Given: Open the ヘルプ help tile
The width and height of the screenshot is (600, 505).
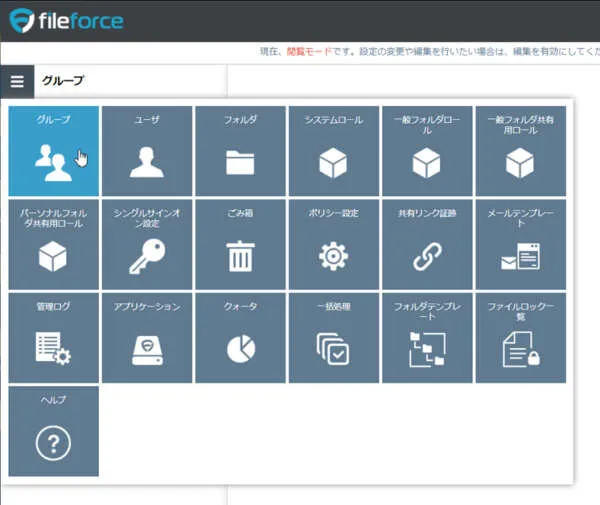Looking at the screenshot, I should pyautogui.click(x=53, y=431).
